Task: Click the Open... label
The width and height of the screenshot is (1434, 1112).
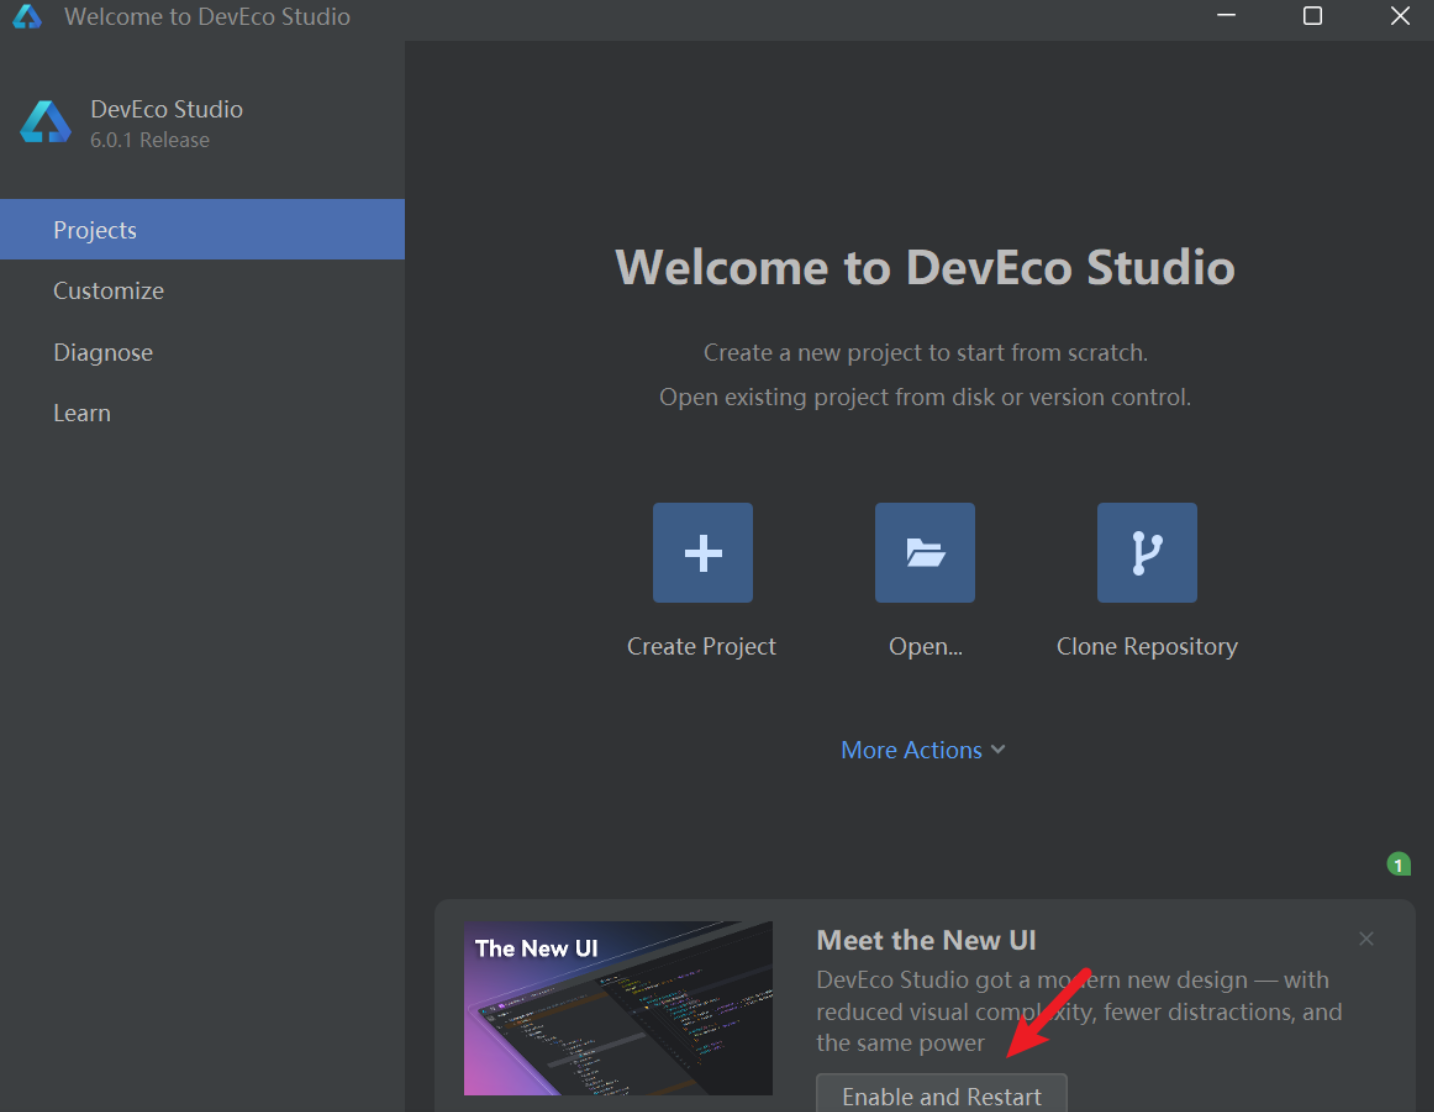Action: [925, 647]
